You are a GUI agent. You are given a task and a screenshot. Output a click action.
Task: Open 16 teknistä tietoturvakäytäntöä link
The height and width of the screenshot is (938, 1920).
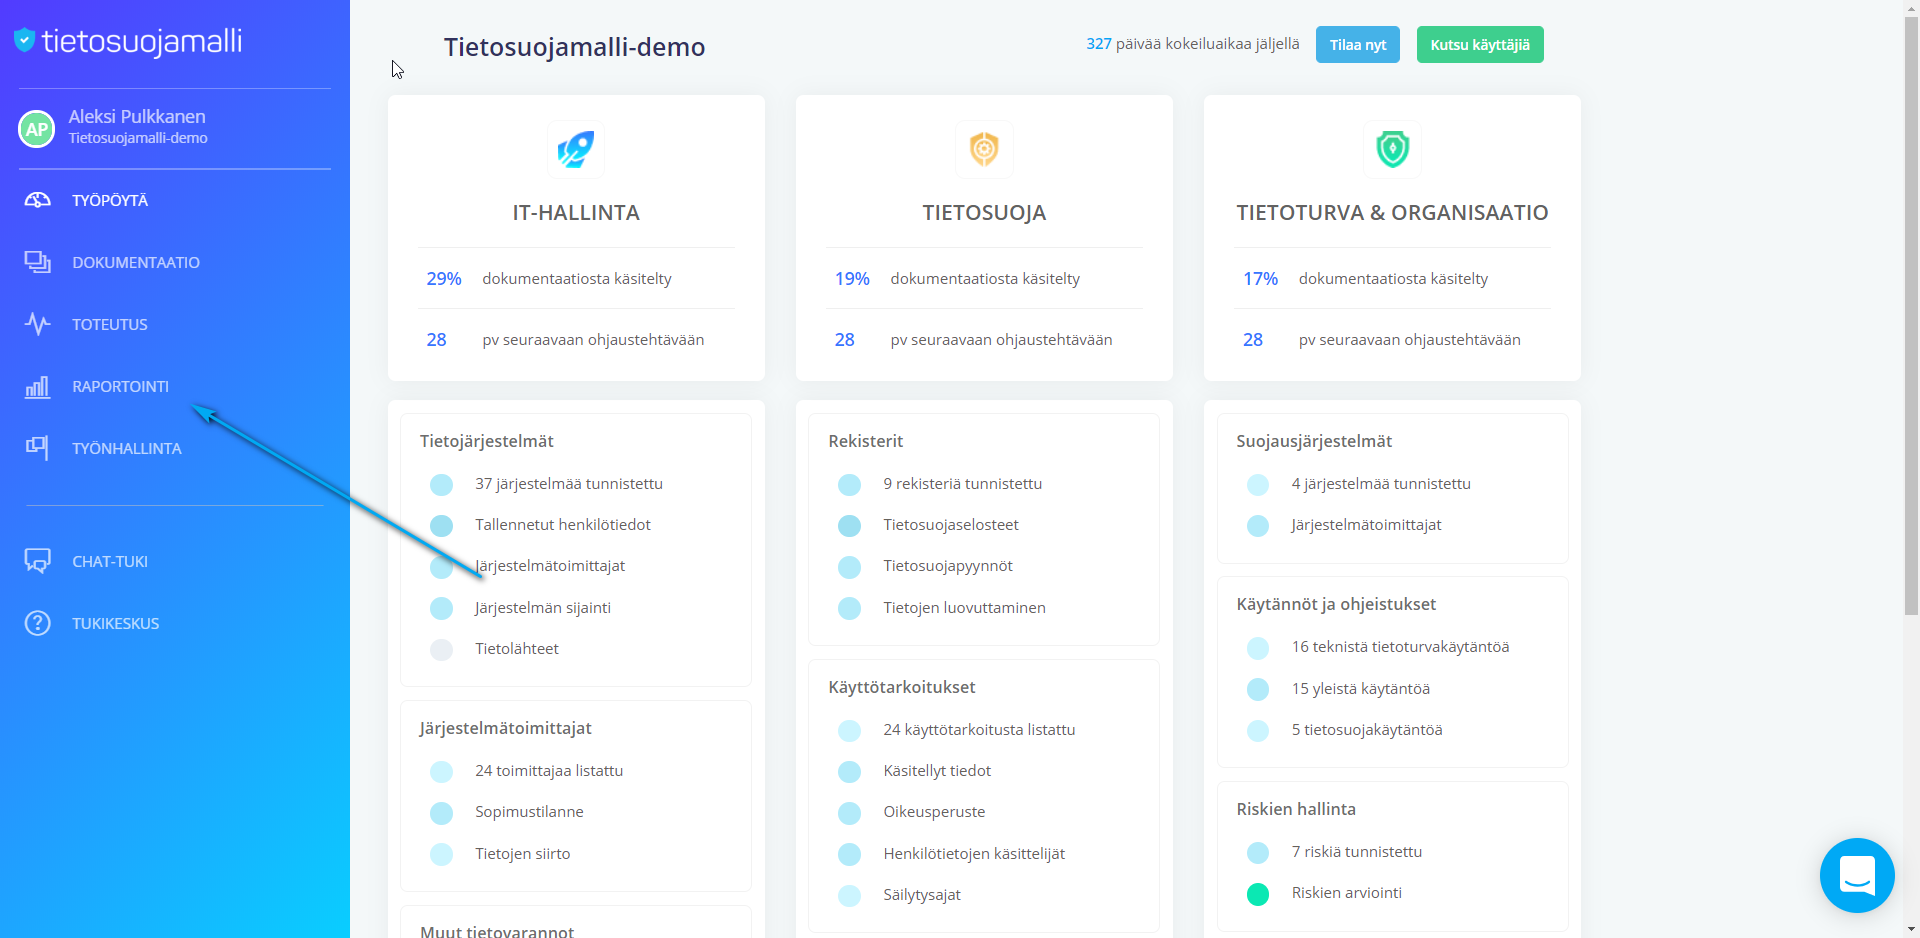(x=1400, y=646)
